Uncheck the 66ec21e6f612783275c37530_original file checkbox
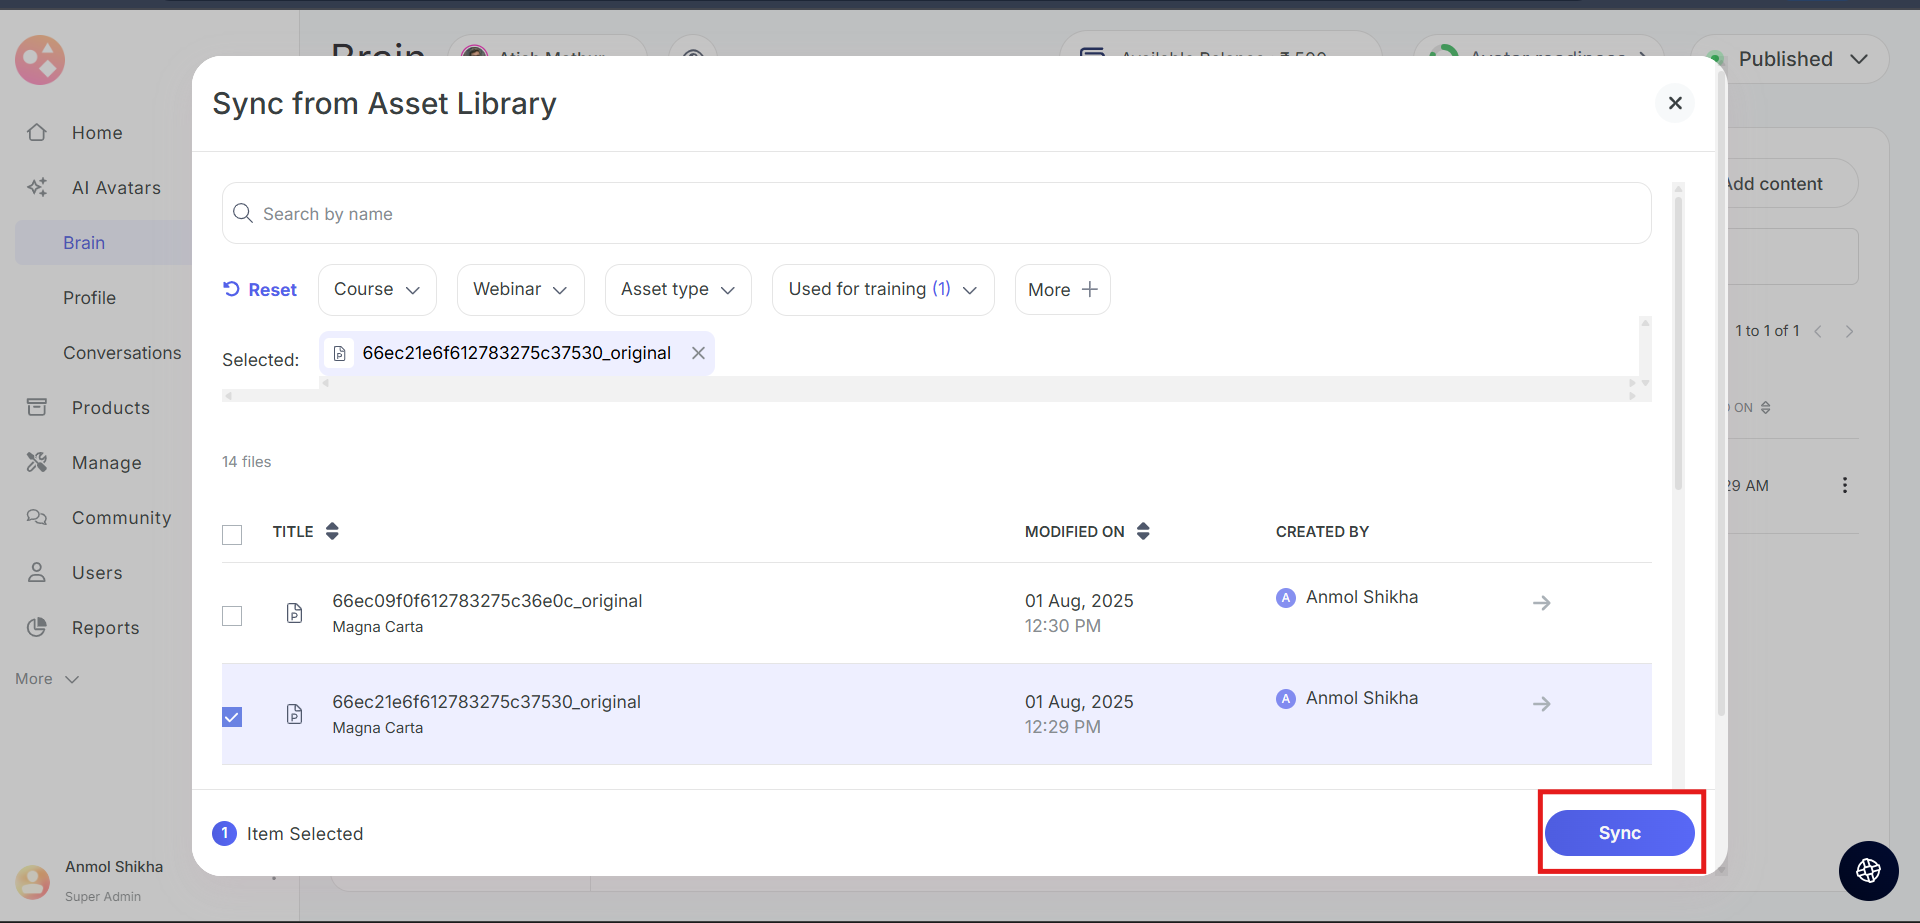Viewport: 1920px width, 923px height. point(232,717)
